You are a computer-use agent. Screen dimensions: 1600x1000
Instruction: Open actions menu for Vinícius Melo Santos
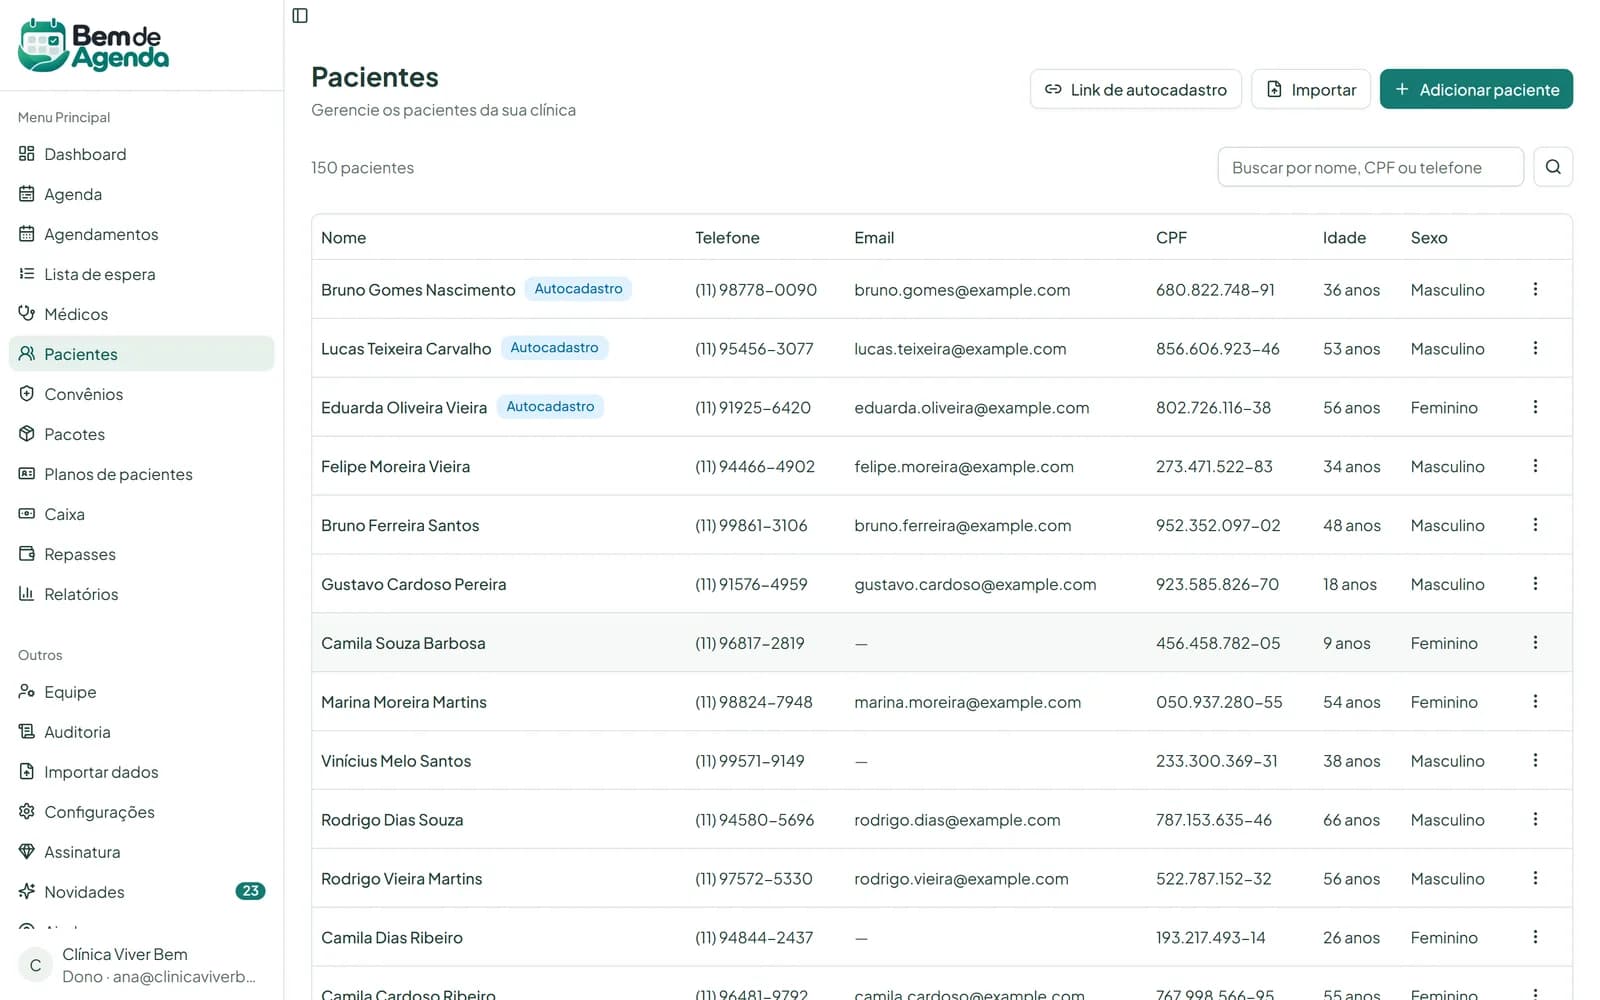point(1535,761)
